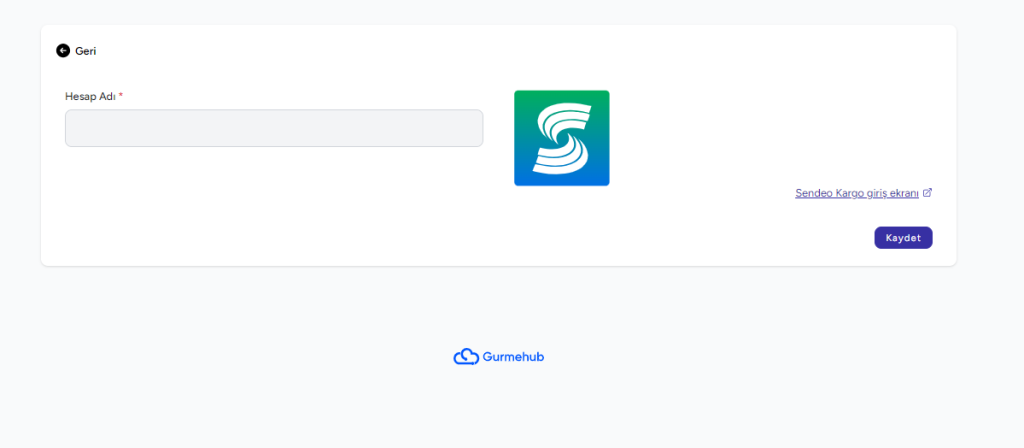The image size is (1024, 448).
Task: Follow underlined Sendeo Kargo hyperlink text
Action: 857,193
